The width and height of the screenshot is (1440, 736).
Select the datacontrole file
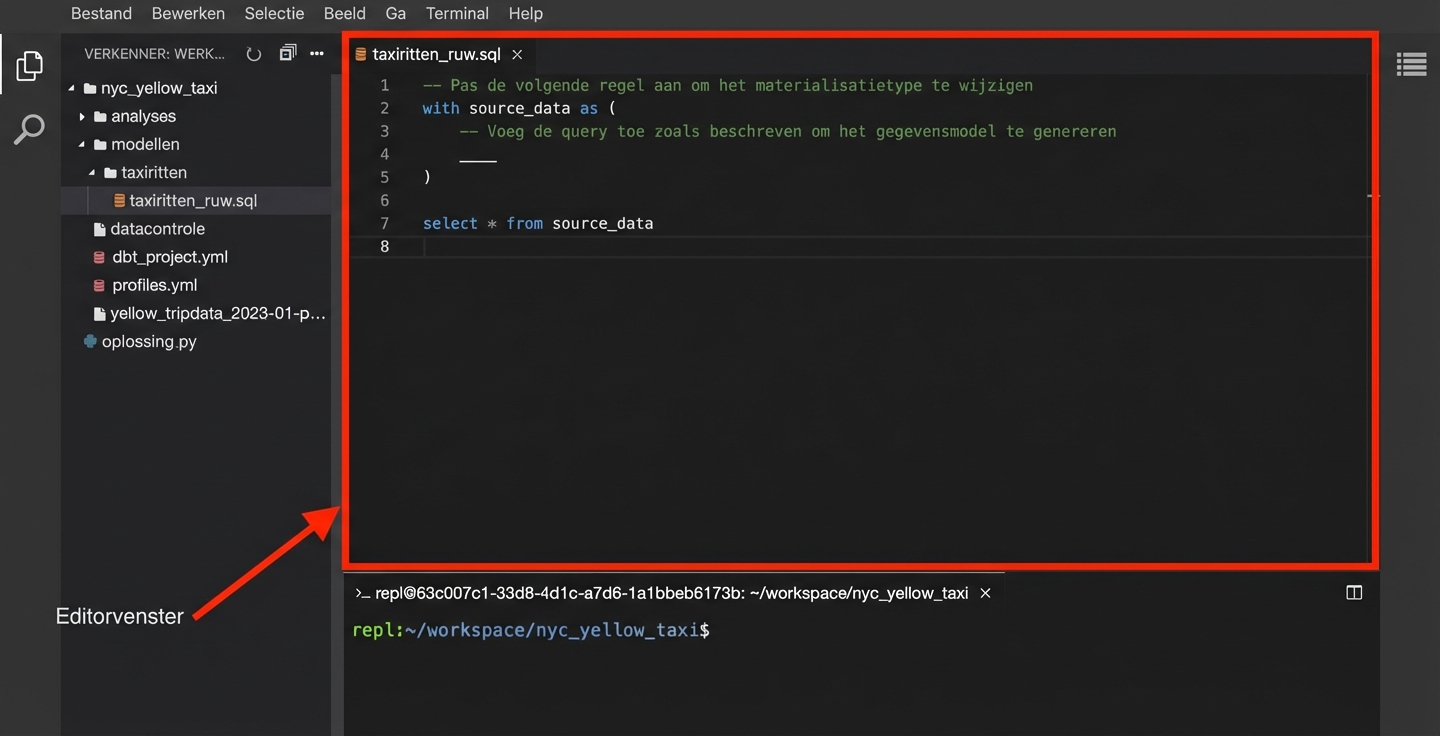tap(155, 228)
